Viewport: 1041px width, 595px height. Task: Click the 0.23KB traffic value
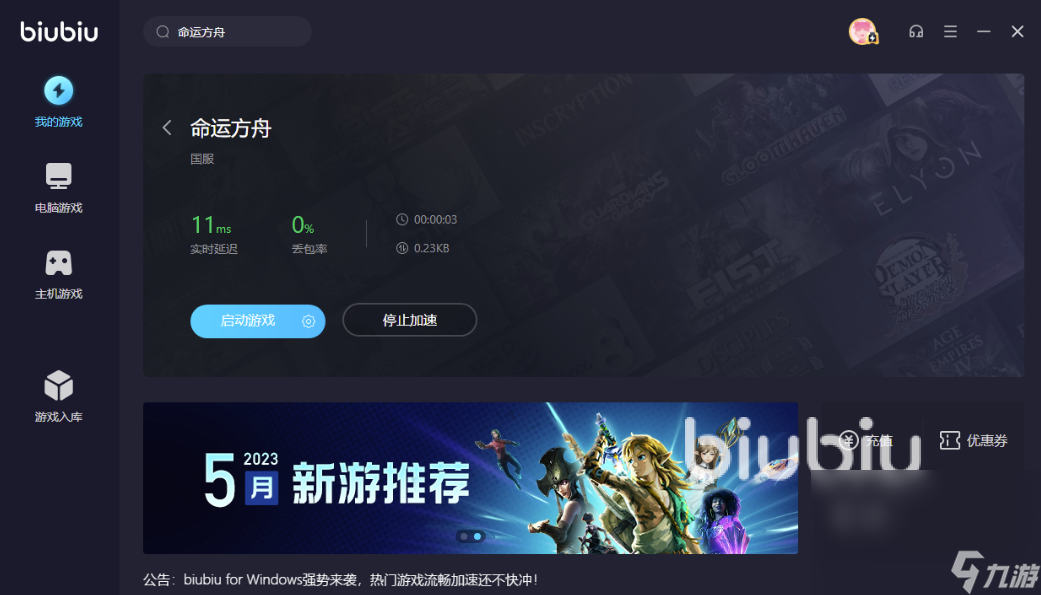432,248
